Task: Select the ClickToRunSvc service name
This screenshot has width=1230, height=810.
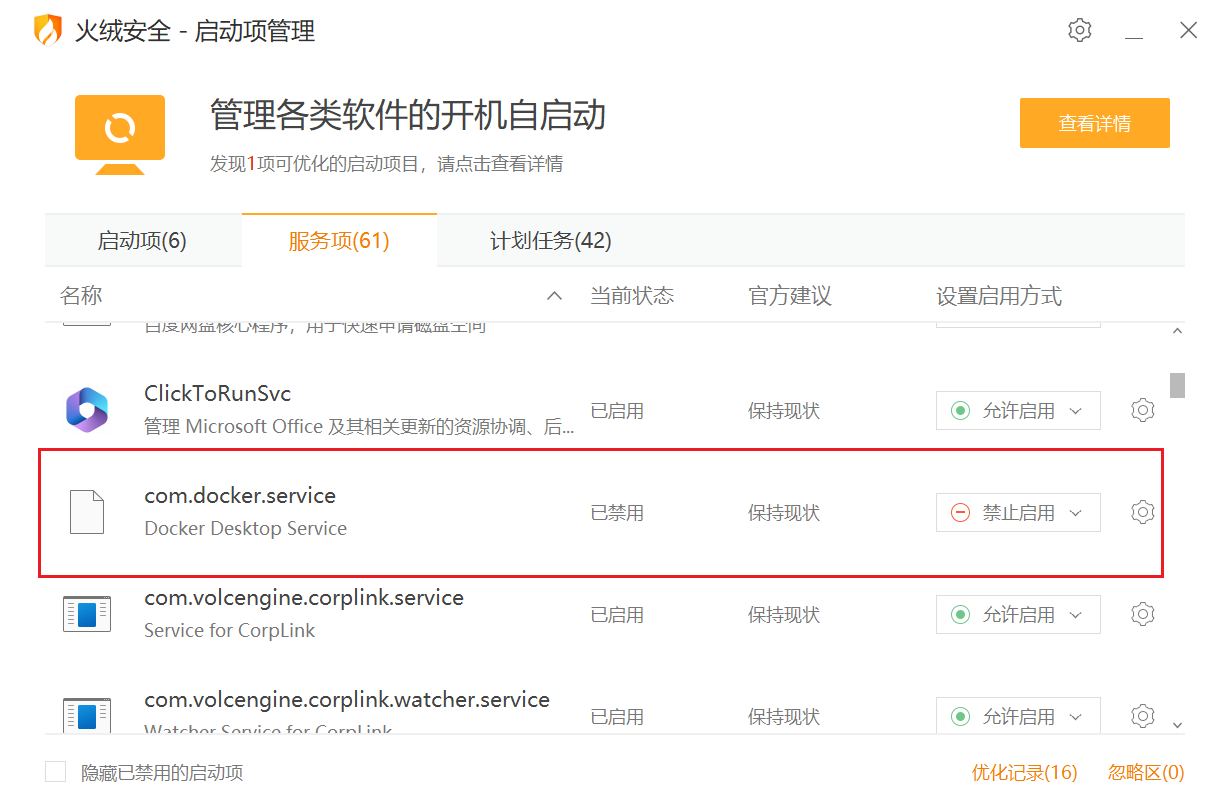Action: coord(218,394)
